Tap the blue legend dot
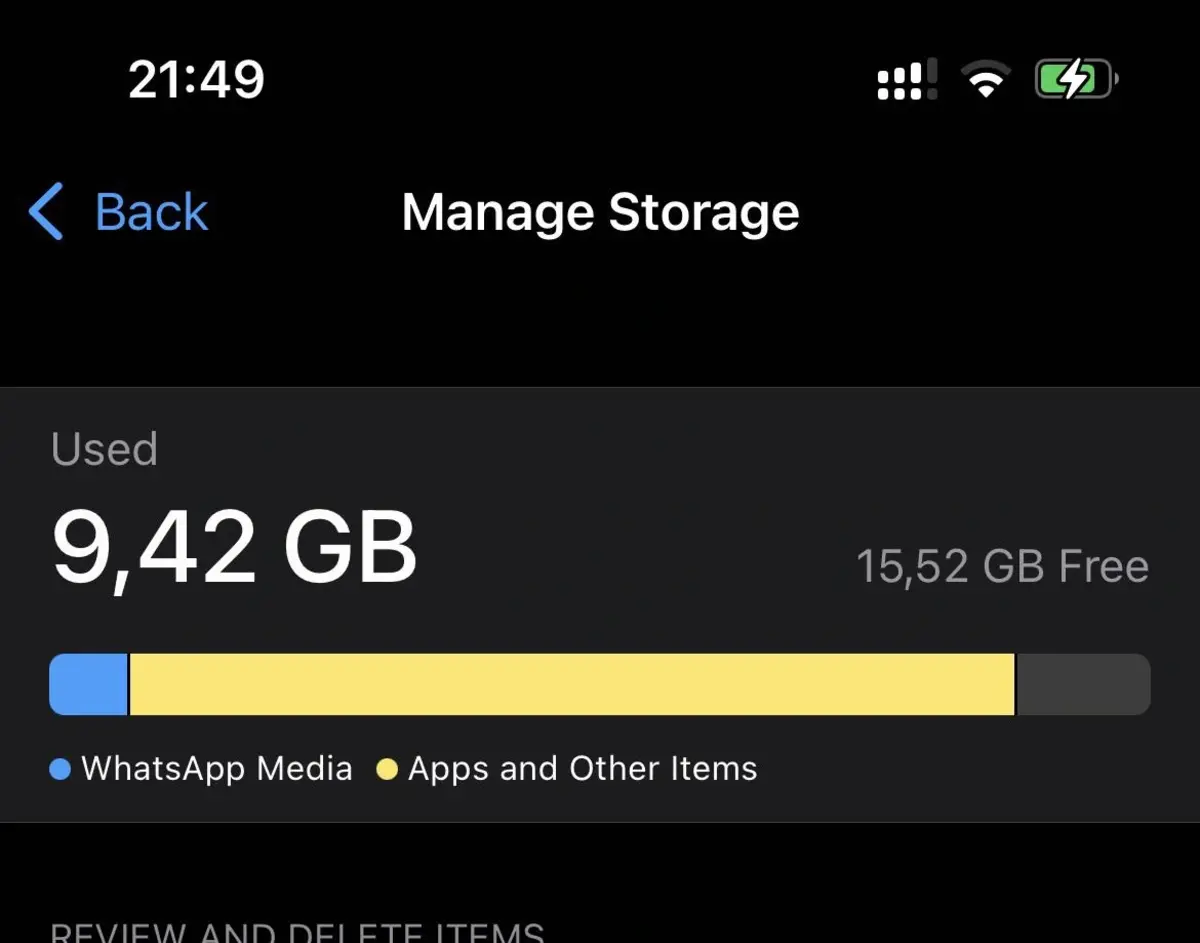 60,769
